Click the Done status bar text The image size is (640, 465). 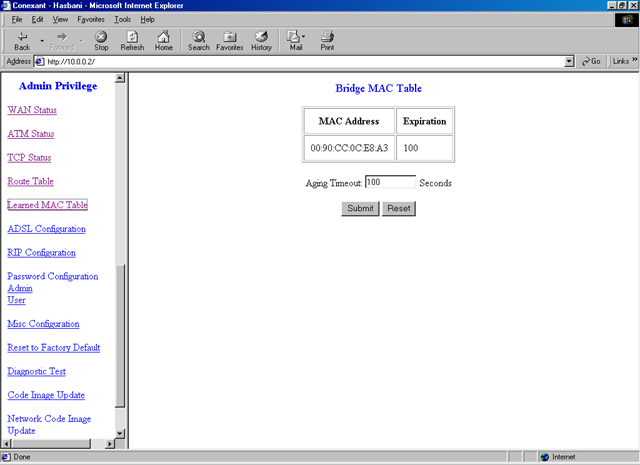pyautogui.click(x=22, y=457)
